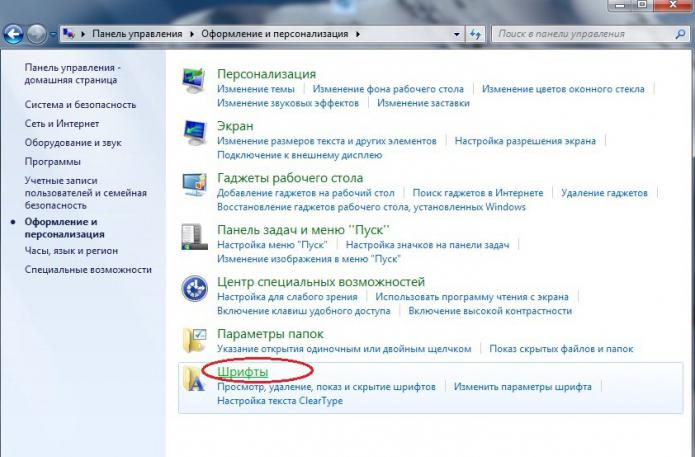Select the Панель управления breadcrumb
The height and width of the screenshot is (457, 695).
click(137, 34)
